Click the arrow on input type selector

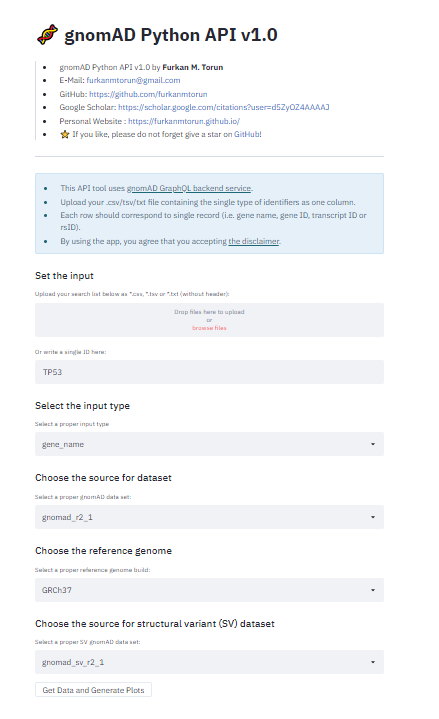(372, 444)
